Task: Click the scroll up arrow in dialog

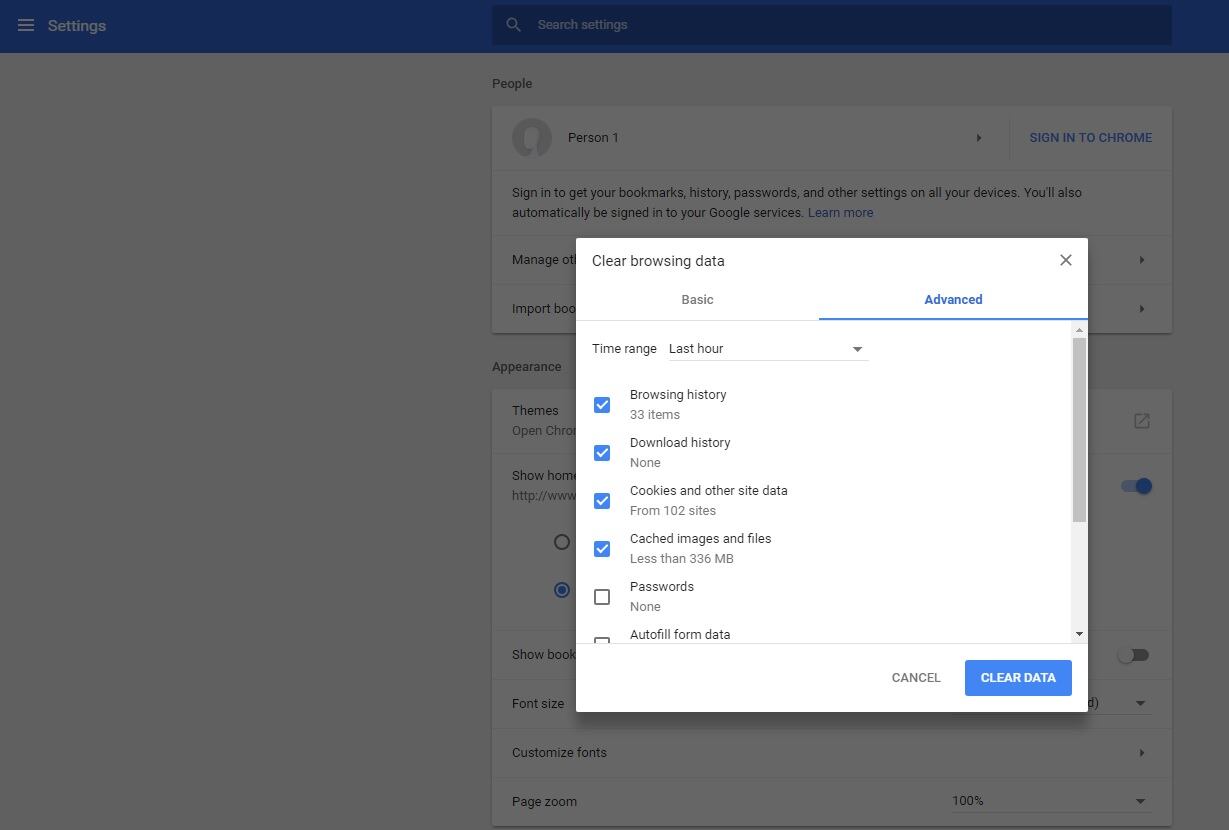Action: click(1079, 330)
